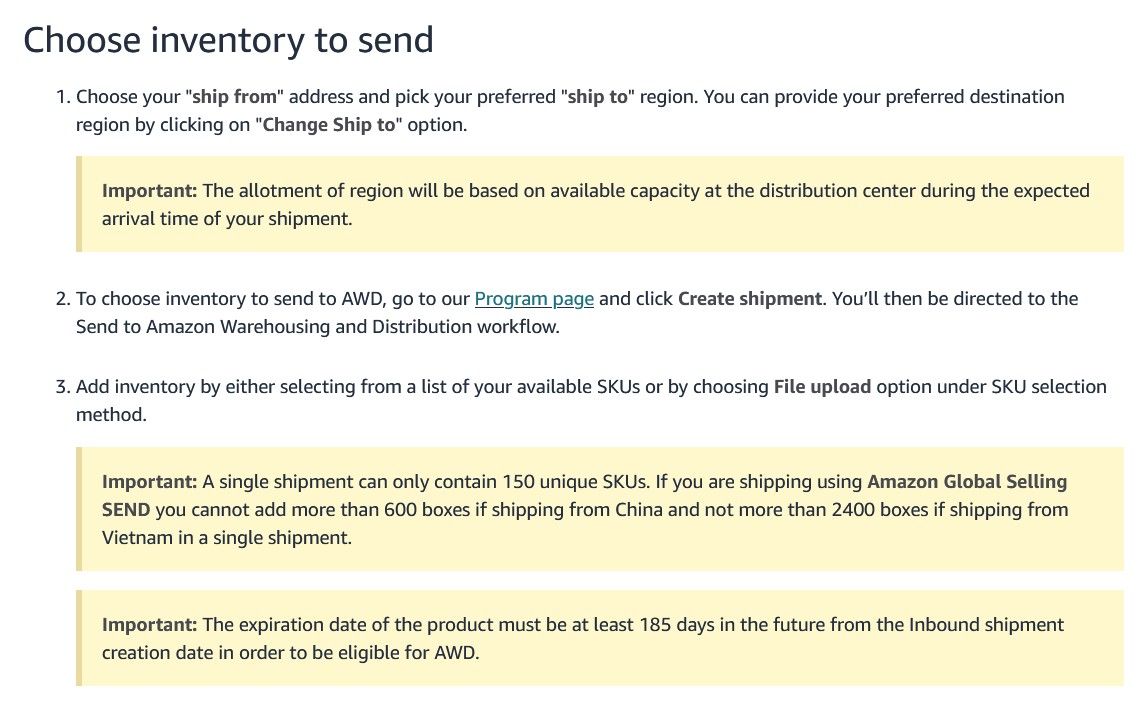1146x708 pixels.
Task: Click the "Send to Amazon Warehousing and Distribution workflow" text
Action: click(317, 327)
